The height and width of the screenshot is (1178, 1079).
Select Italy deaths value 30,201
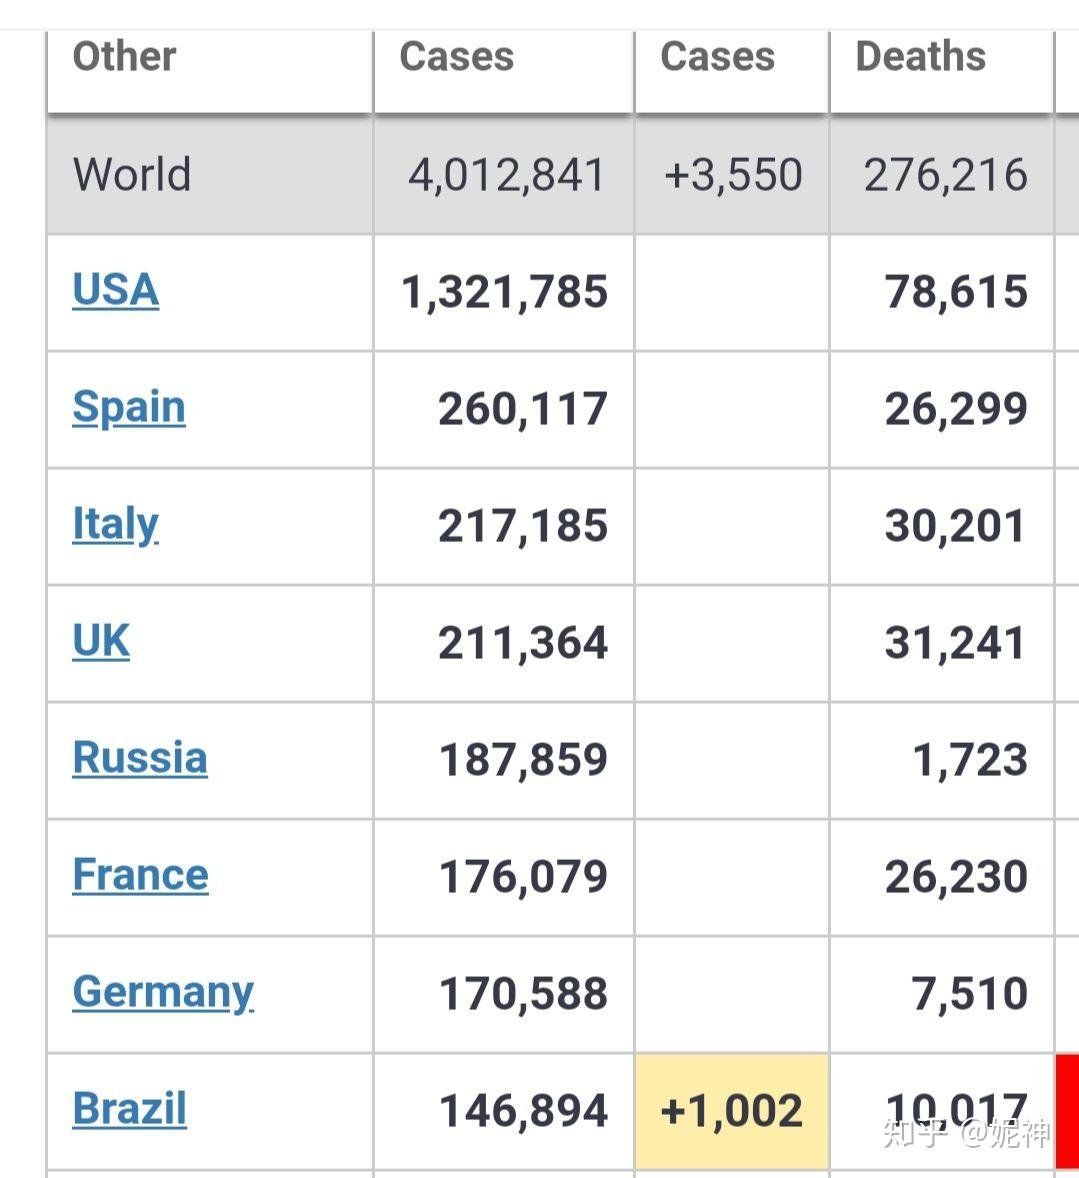pyautogui.click(x=954, y=526)
